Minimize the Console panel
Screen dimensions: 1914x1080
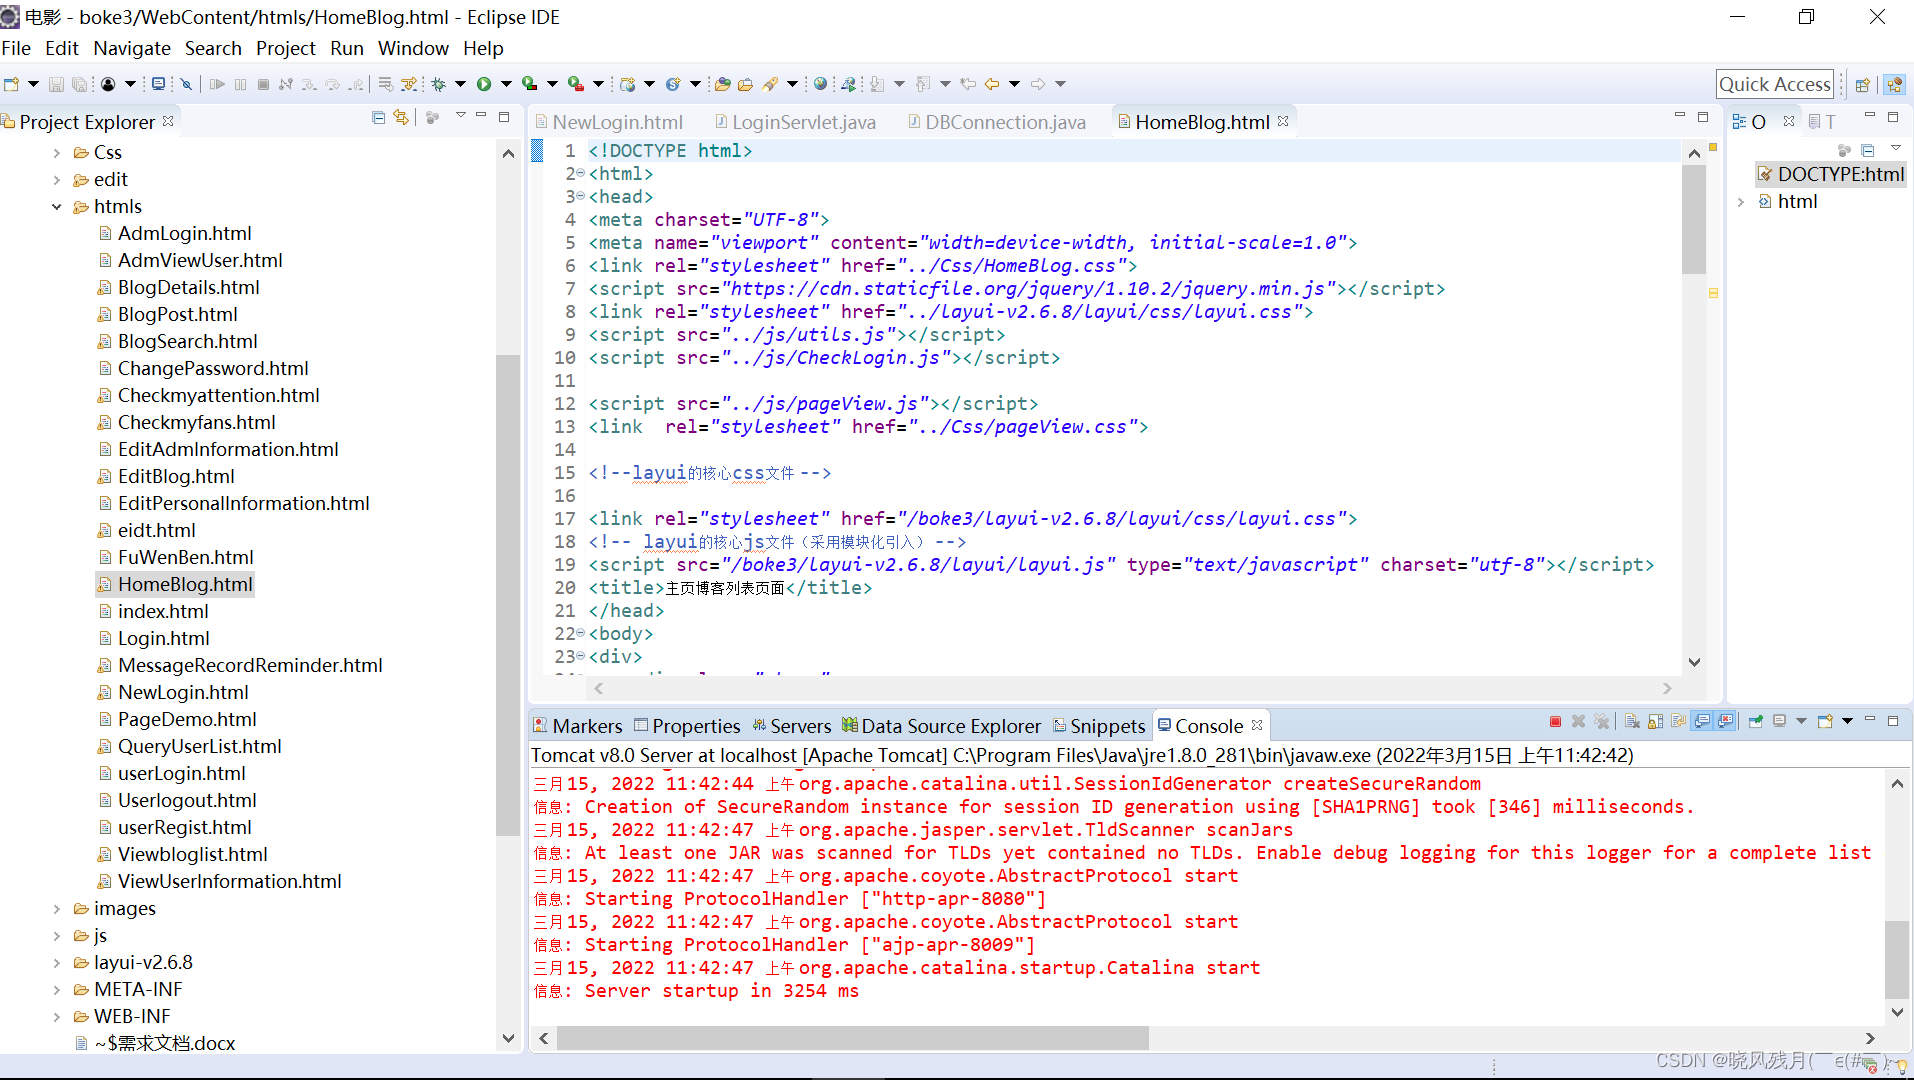1869,720
